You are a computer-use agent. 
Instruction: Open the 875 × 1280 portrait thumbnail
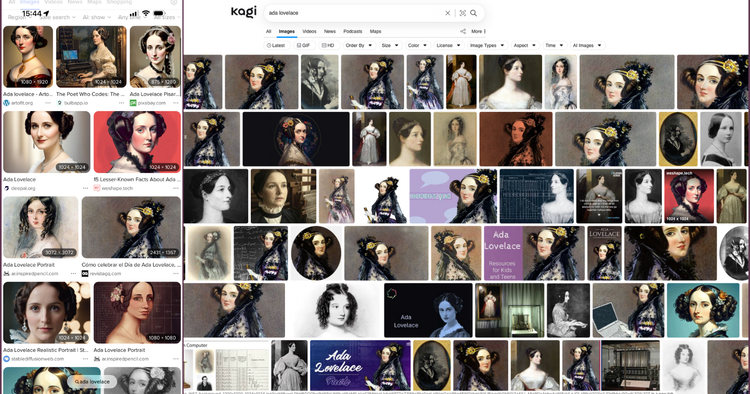[155, 56]
